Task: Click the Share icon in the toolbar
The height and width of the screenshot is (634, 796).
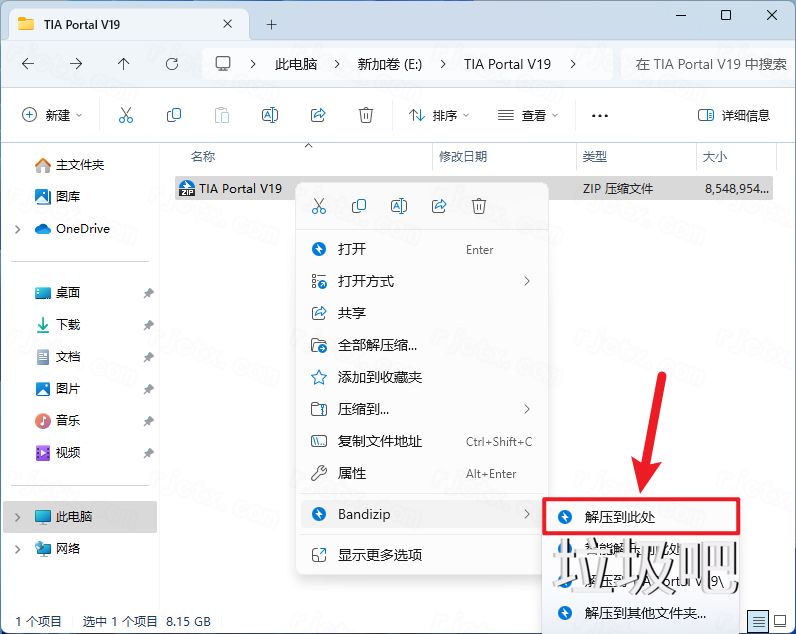Action: 318,115
